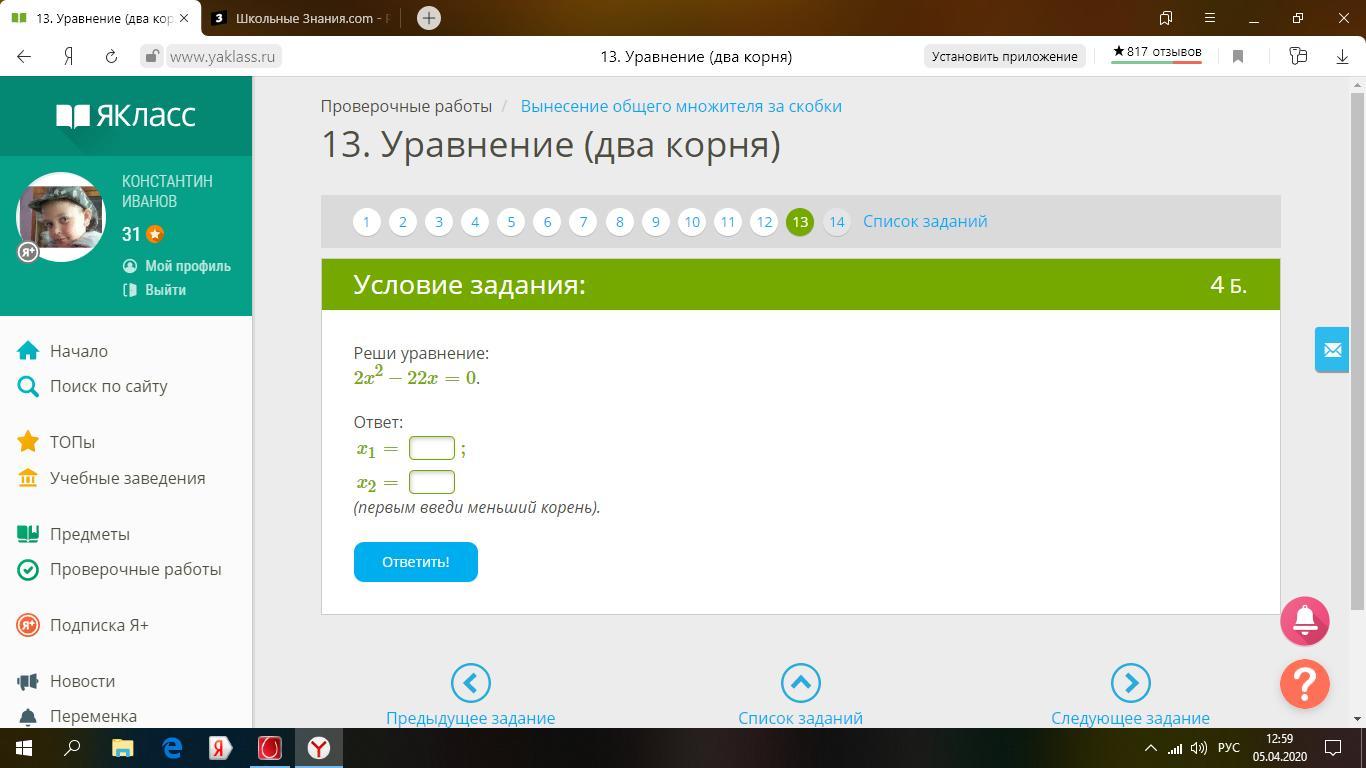Open the Вынесение общего множителя за скобки breadcrumb
This screenshot has height=768, width=1366.
point(680,106)
